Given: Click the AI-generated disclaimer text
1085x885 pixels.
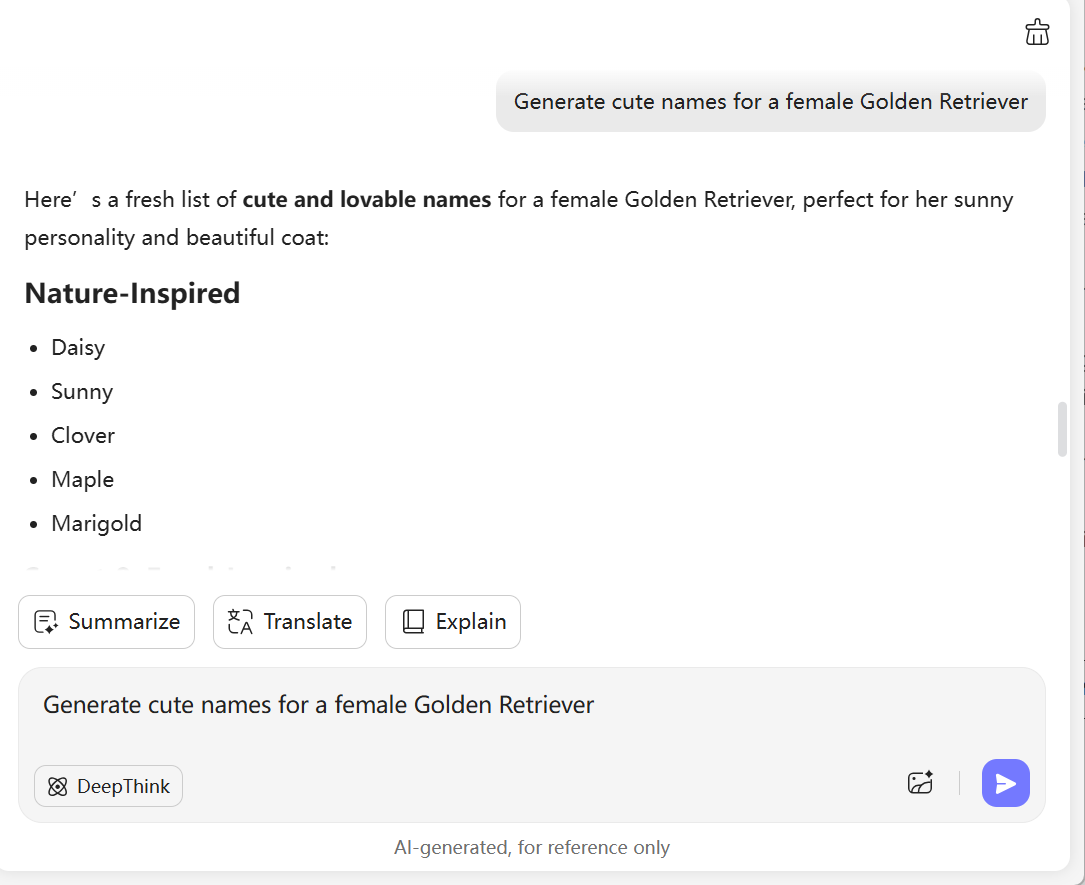Looking at the screenshot, I should (532, 848).
